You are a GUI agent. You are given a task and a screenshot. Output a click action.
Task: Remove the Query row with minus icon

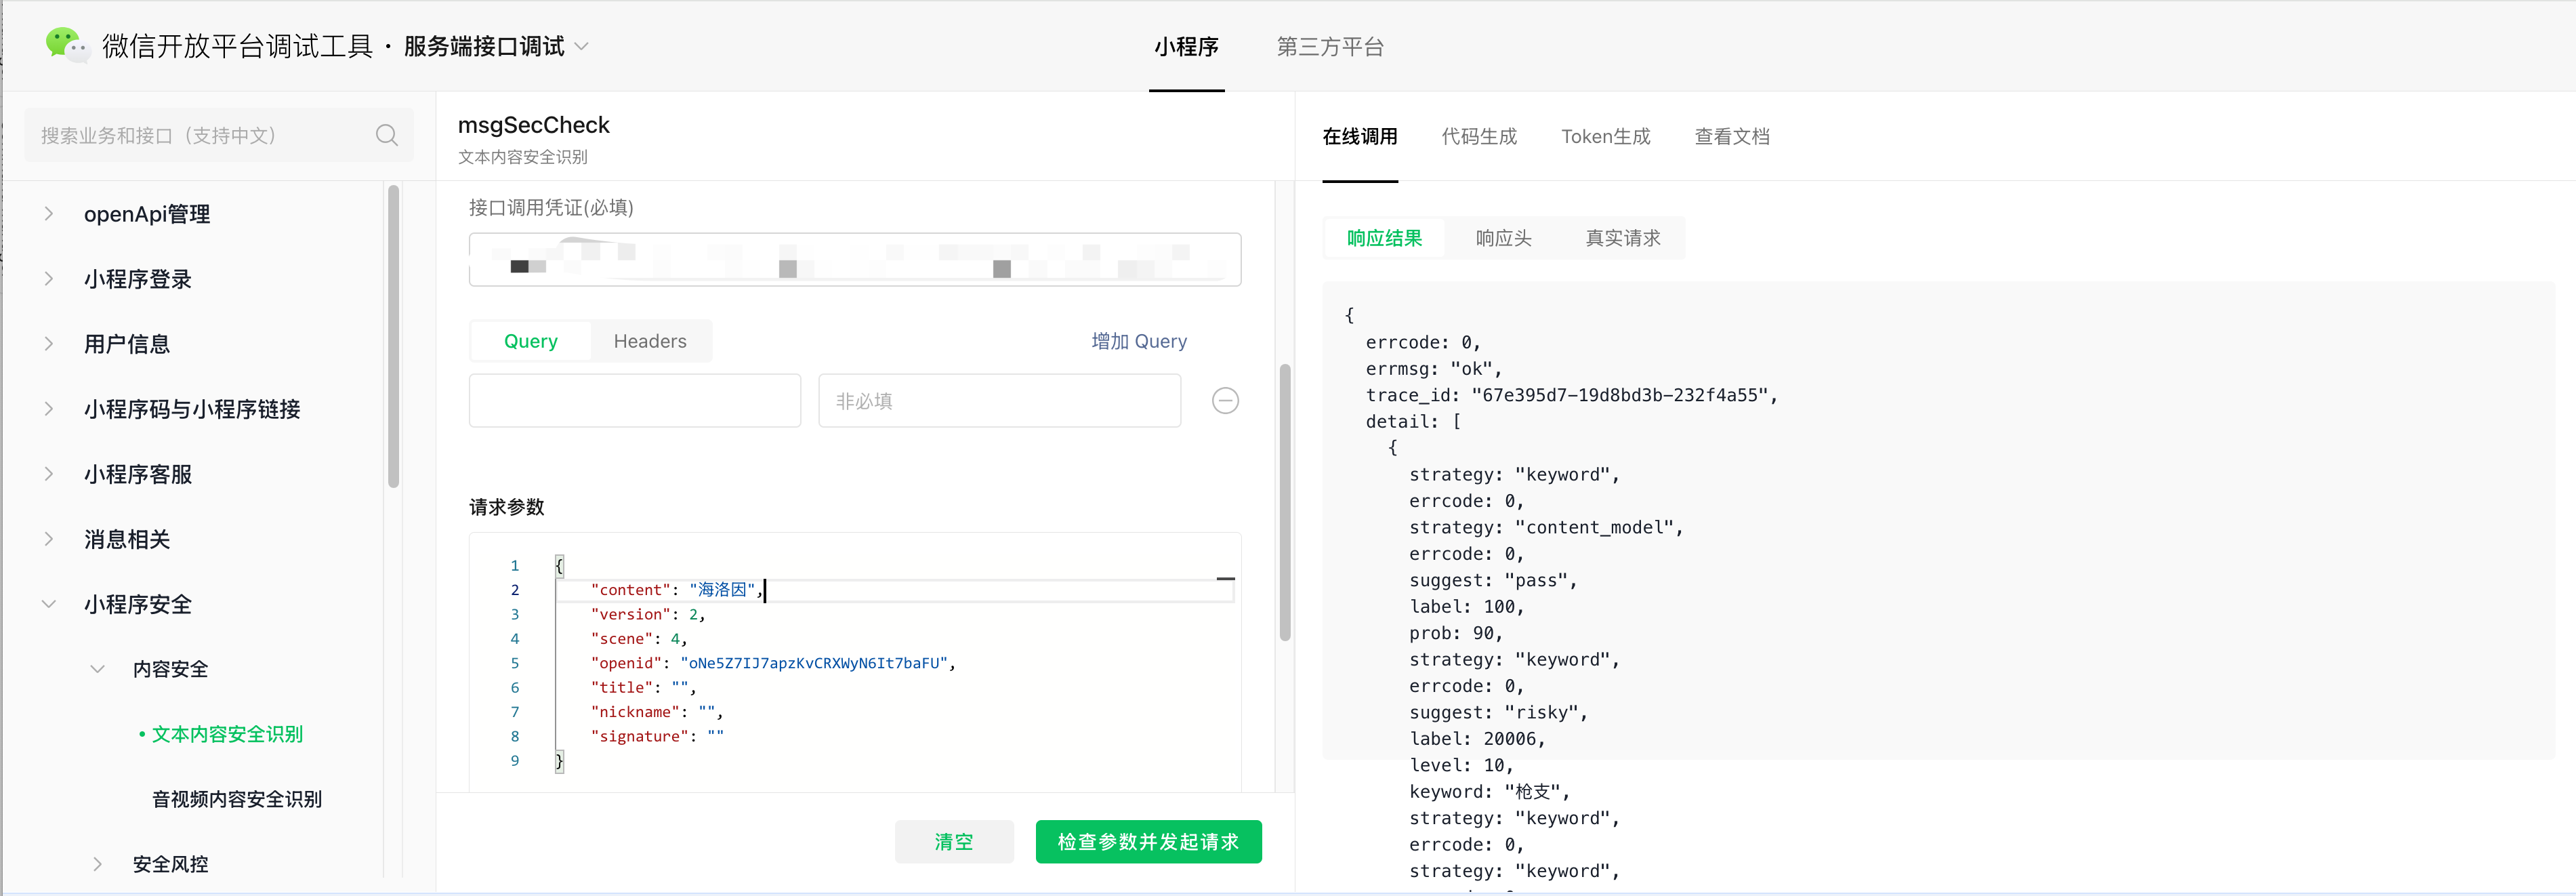click(1225, 401)
